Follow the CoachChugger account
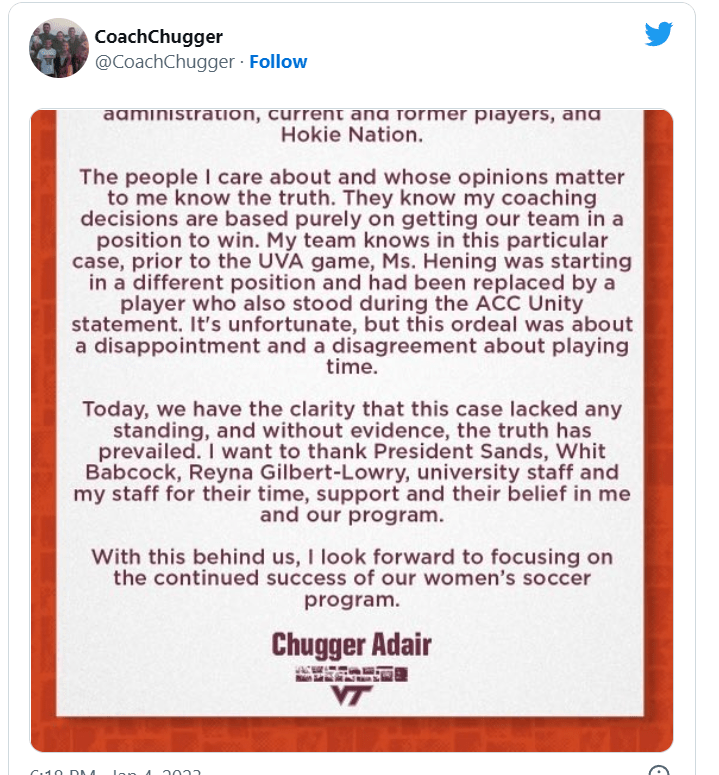The image size is (719, 775). [278, 62]
